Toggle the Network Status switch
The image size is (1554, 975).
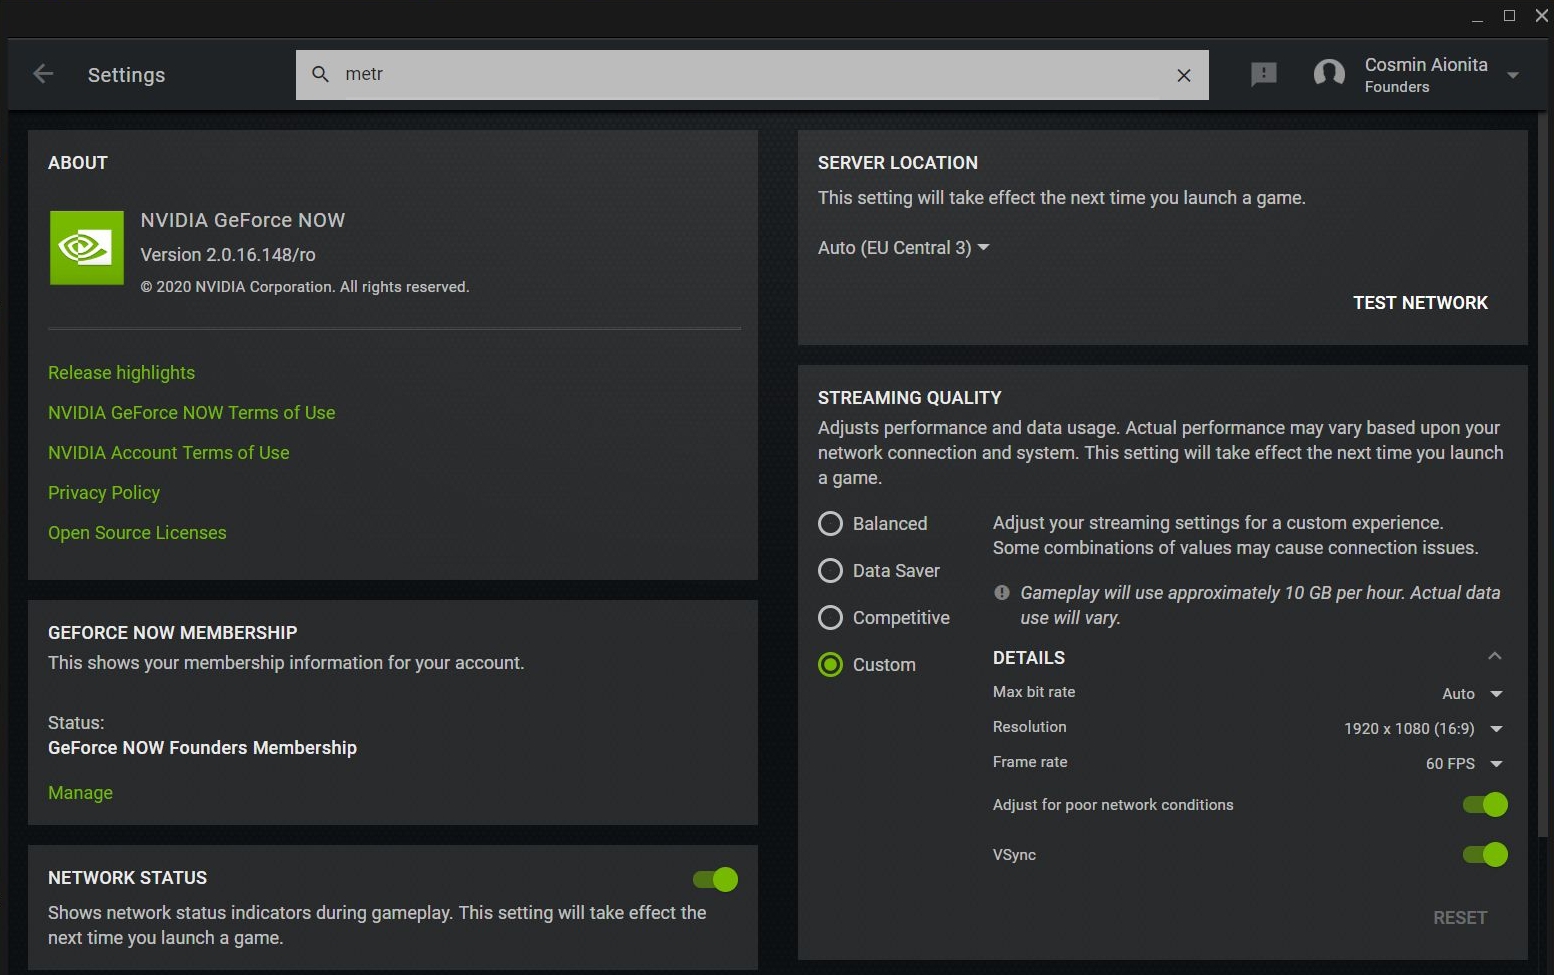coord(716,879)
